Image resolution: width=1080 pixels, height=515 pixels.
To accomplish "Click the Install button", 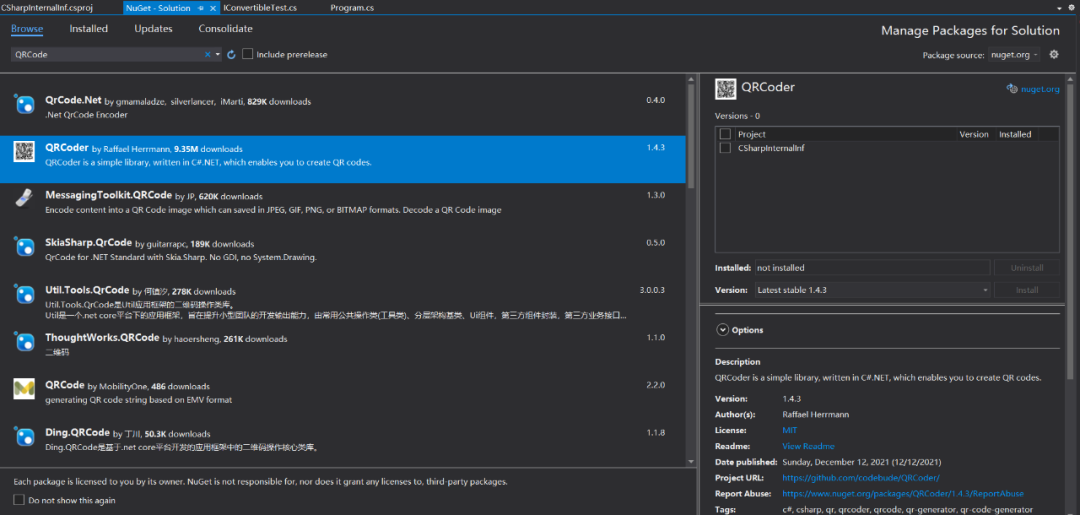I will click(1027, 290).
